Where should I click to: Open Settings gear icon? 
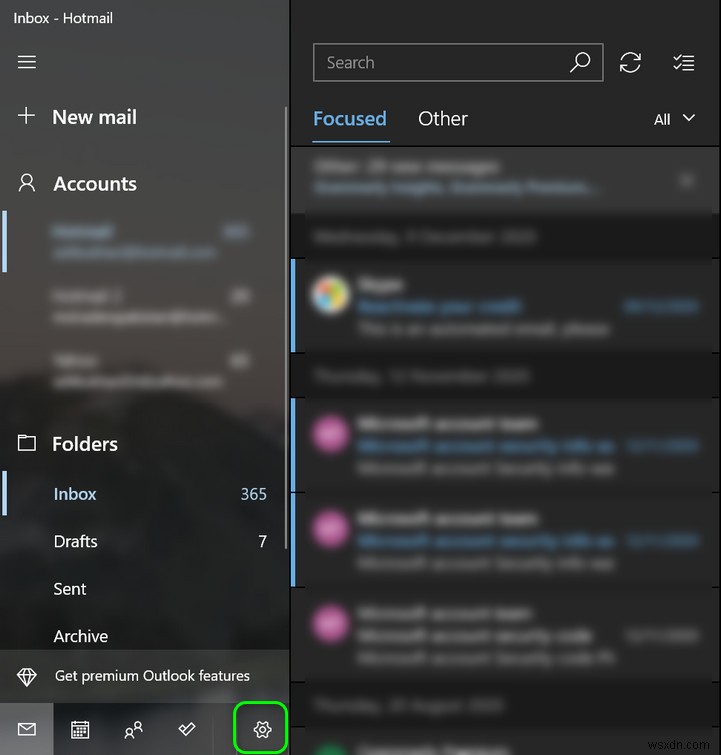pyautogui.click(x=262, y=729)
